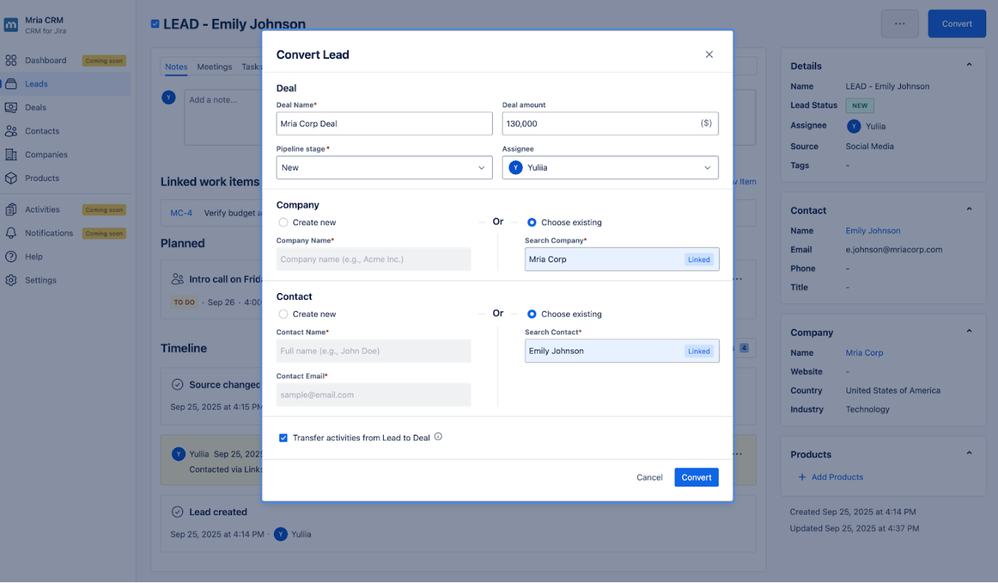Click the Linked badge in Search Company
The image size is (998, 583).
click(x=698, y=260)
